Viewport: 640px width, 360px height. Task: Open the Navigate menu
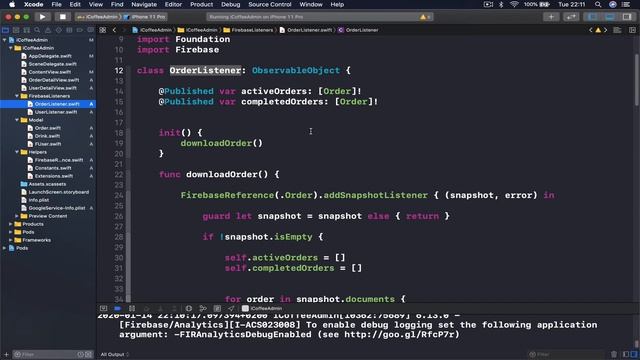(x=144, y=4)
